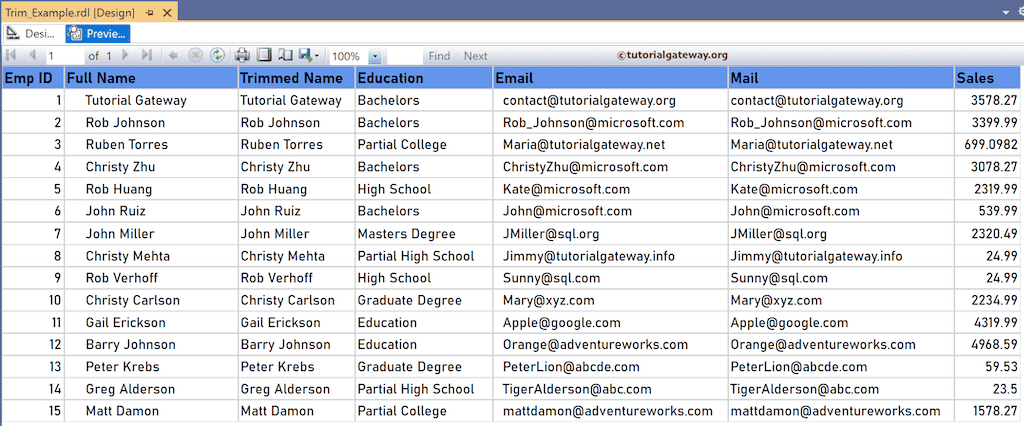The height and width of the screenshot is (426, 1024).
Task: Click the Gail Erickson Trimmed Name cell
Action: click(x=296, y=323)
